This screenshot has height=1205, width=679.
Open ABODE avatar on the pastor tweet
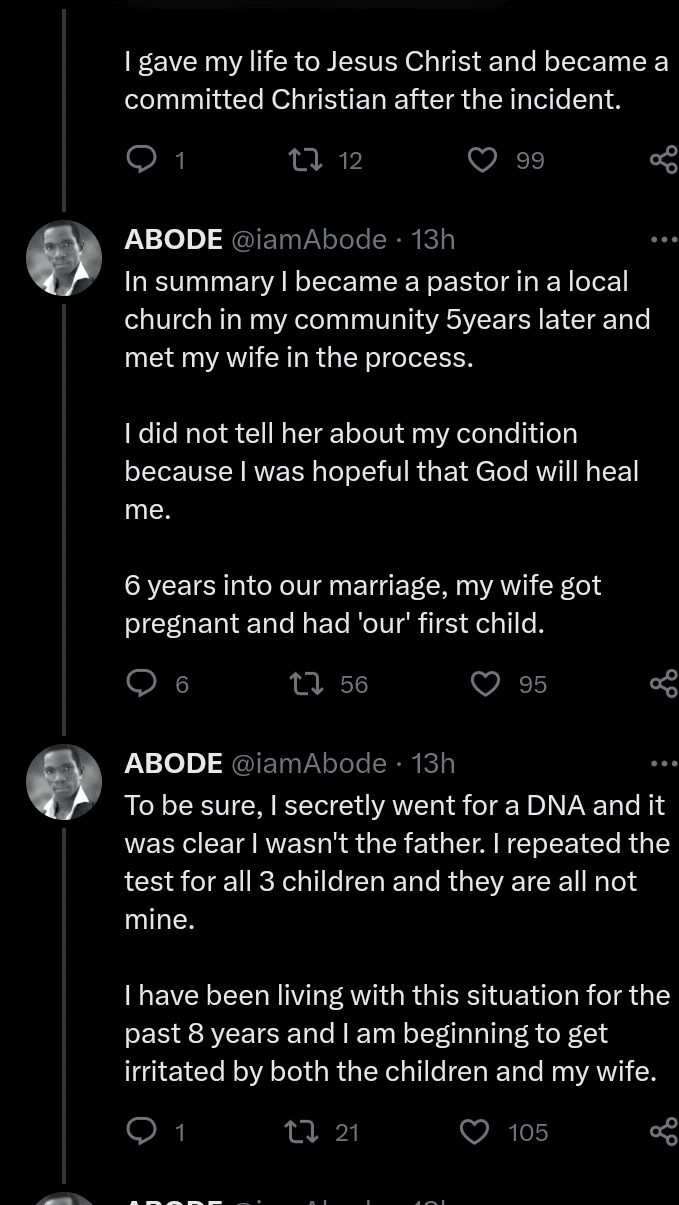[x=63, y=258]
